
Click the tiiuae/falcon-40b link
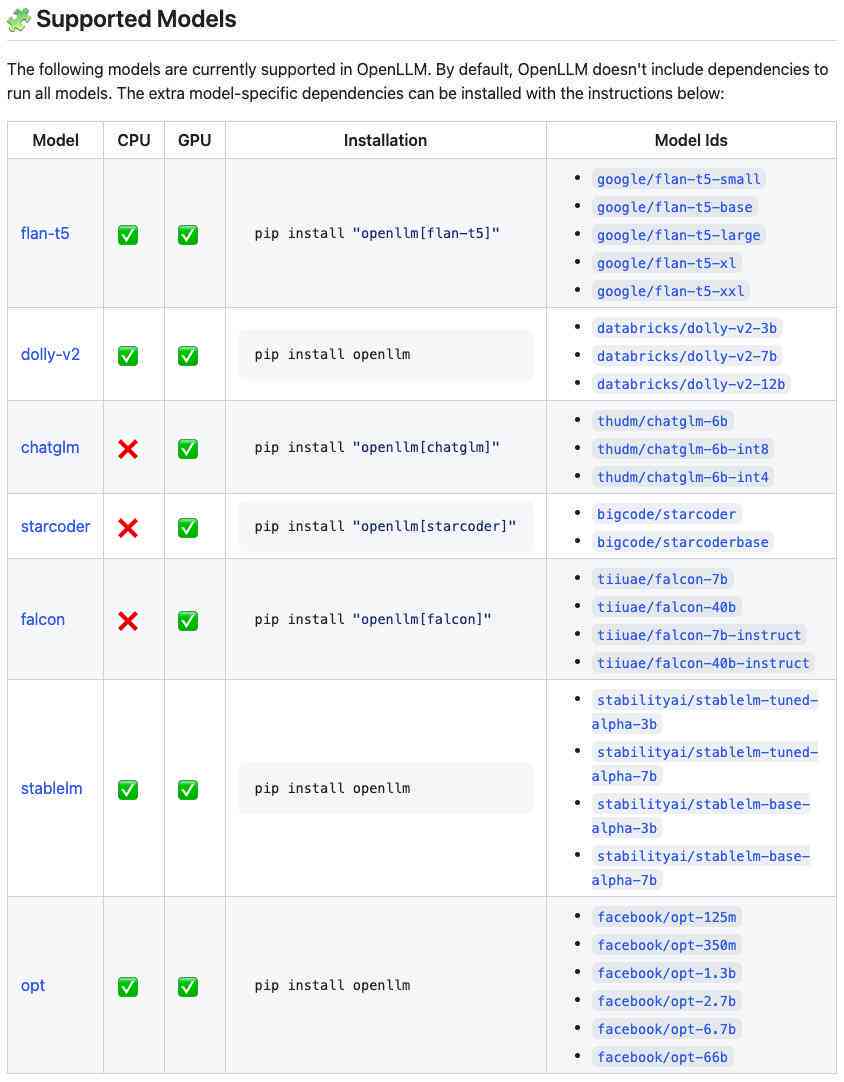coord(666,607)
